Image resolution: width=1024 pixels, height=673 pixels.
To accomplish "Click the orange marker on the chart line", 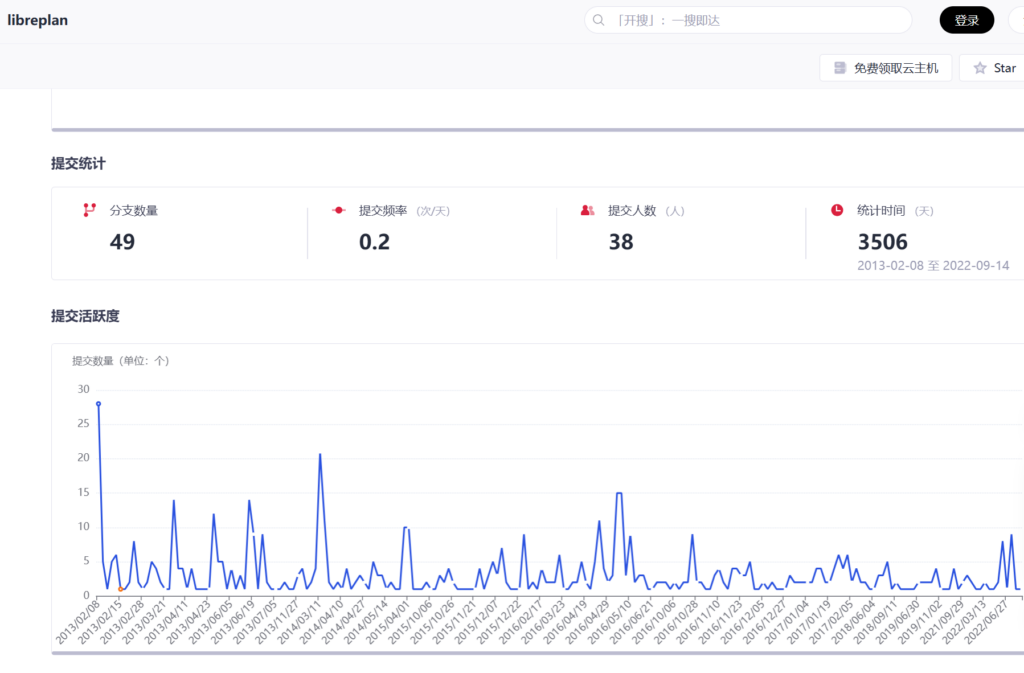I will 121,589.
